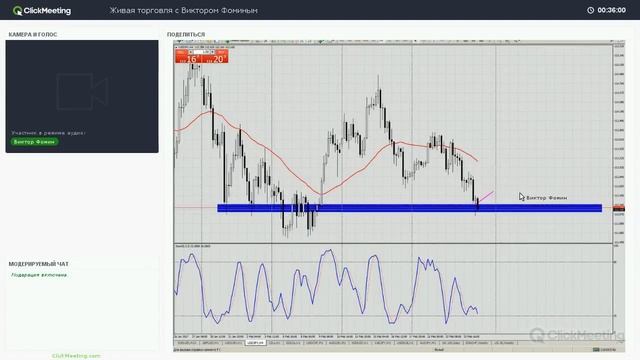This screenshot has width=640, height=360.
Task: Select the blue support zone rectangle on chart
Action: click(409, 208)
